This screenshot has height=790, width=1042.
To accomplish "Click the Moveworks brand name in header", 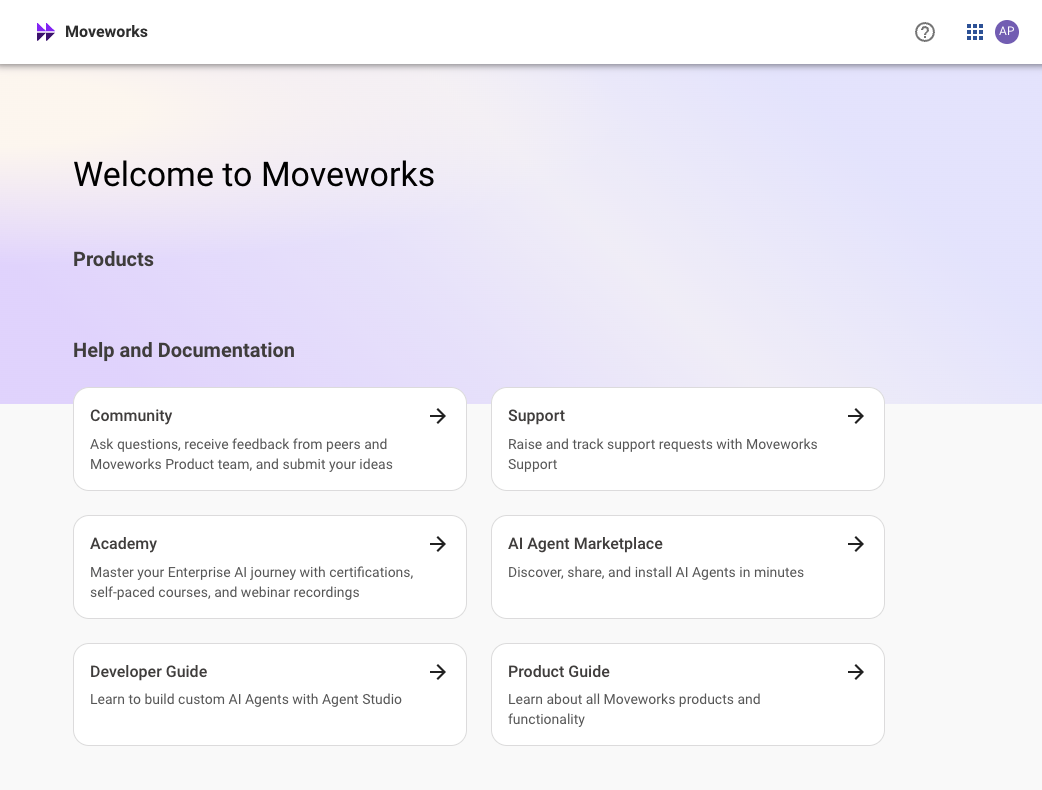I will coord(106,32).
